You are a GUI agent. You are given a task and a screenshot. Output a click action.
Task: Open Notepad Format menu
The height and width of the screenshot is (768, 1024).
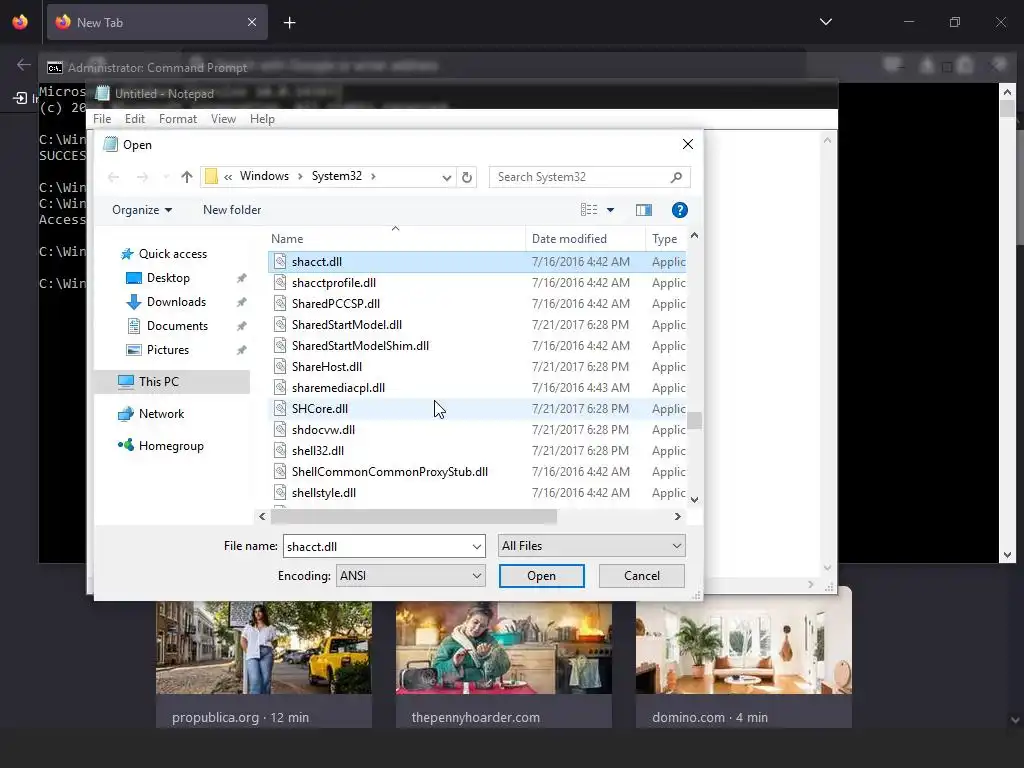coord(178,119)
